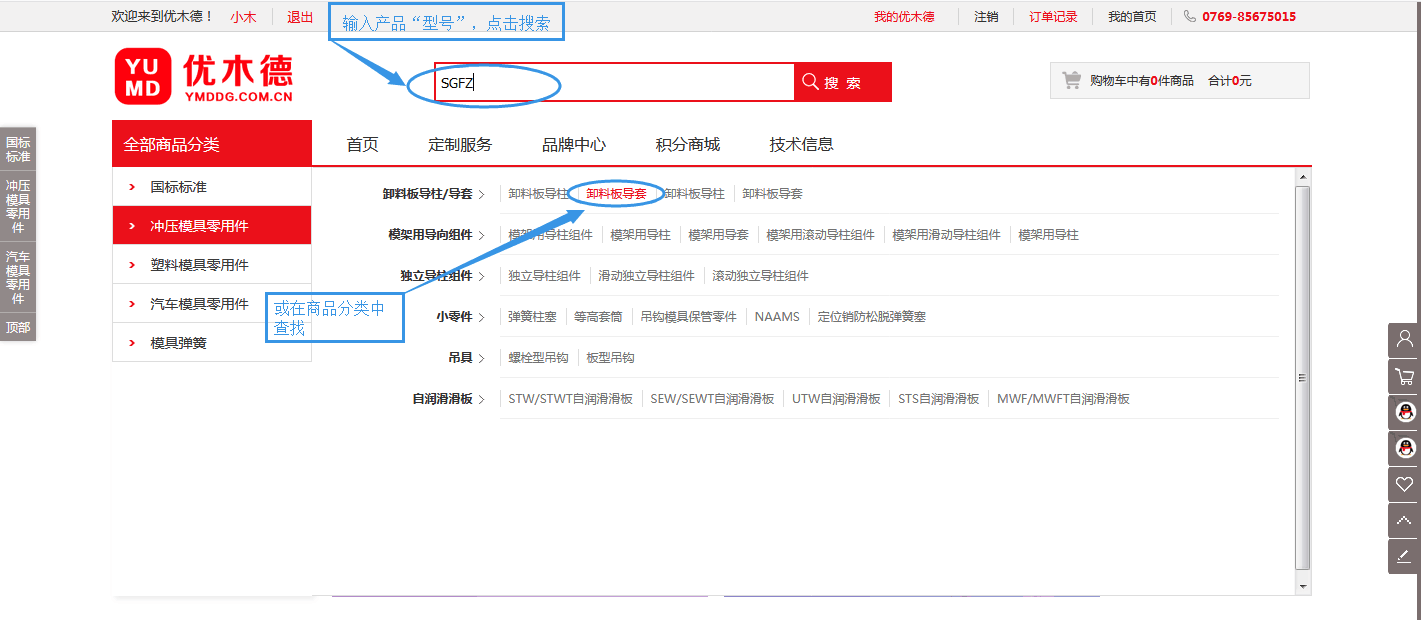Click the 0769-85675015 phone number
Screen dimensions: 1421x620
coord(1249,17)
